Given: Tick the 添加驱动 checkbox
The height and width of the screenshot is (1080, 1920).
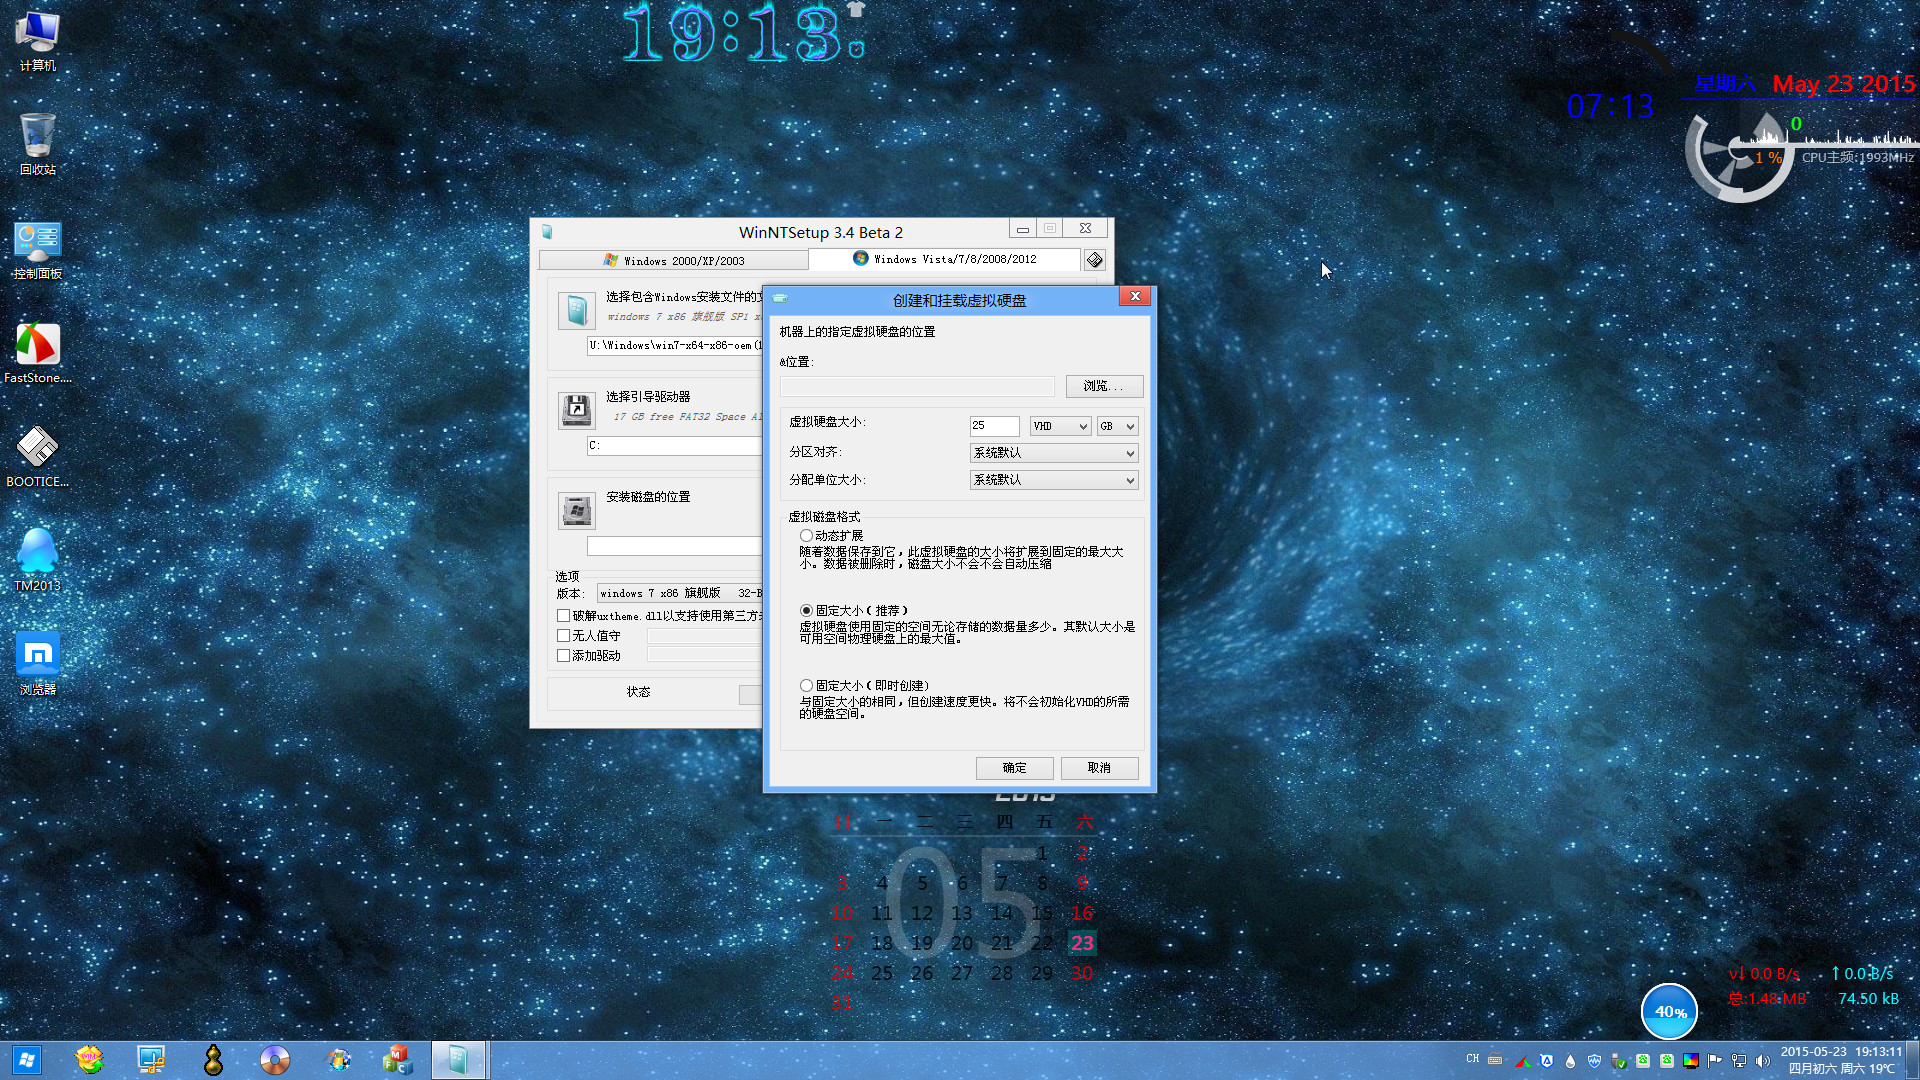Looking at the screenshot, I should pos(564,656).
